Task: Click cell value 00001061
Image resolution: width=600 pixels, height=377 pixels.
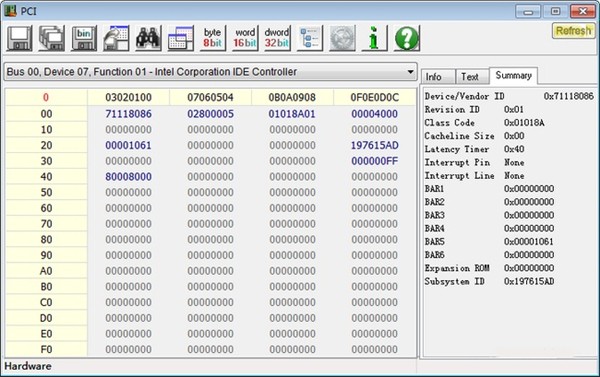Action: tap(128, 145)
